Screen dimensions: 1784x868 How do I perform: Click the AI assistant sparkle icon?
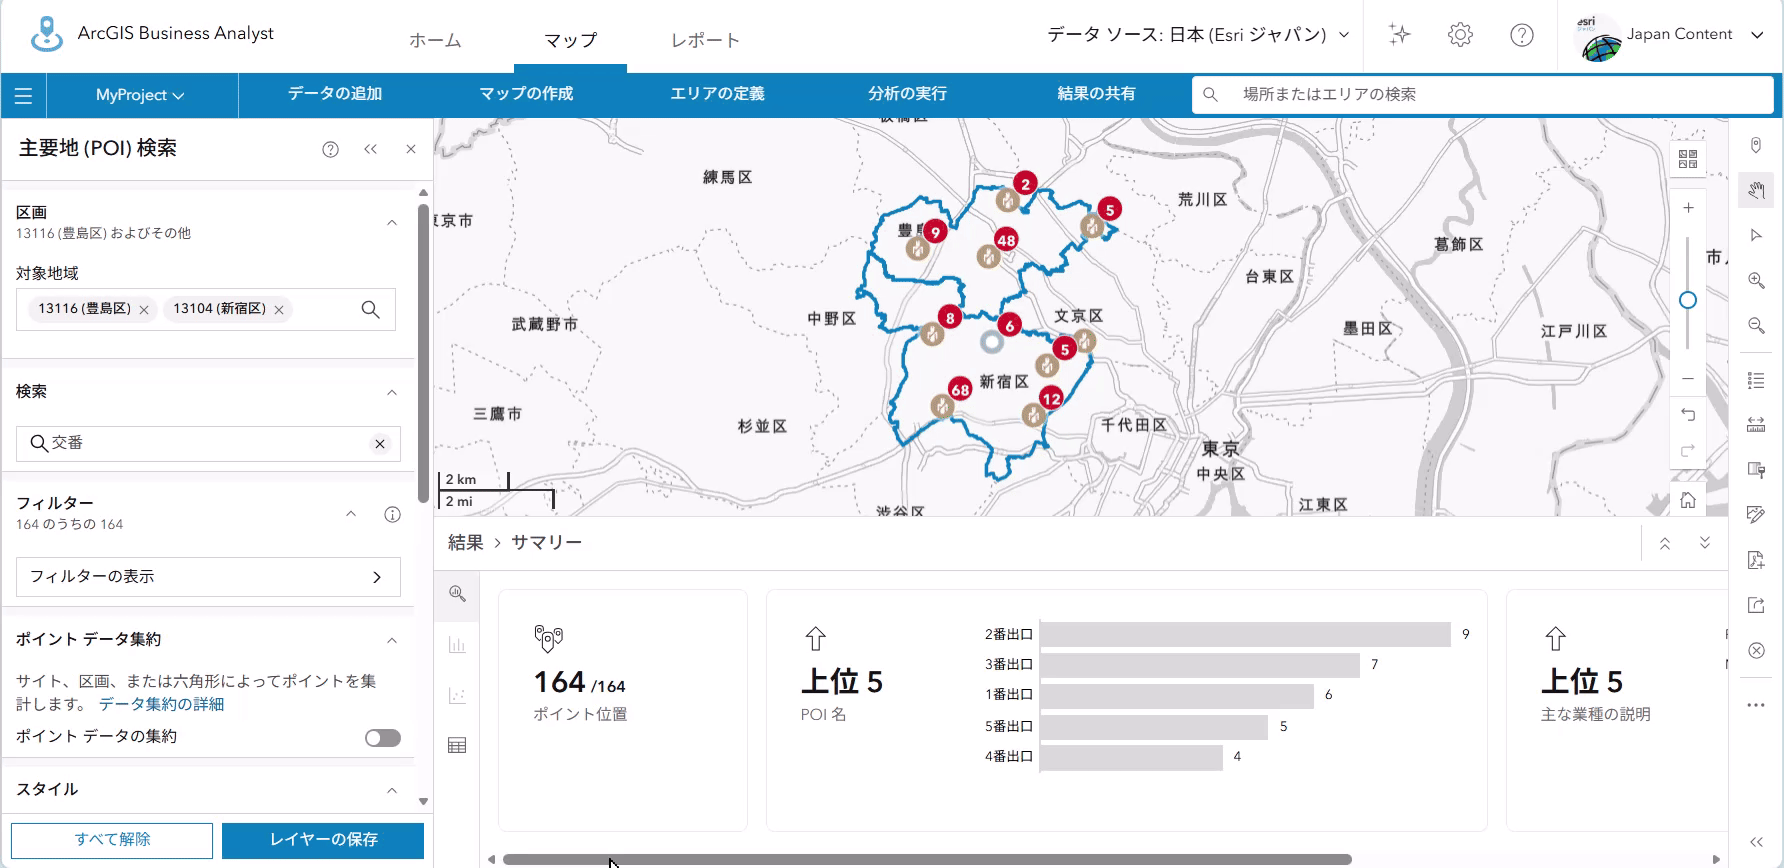[x=1399, y=35]
